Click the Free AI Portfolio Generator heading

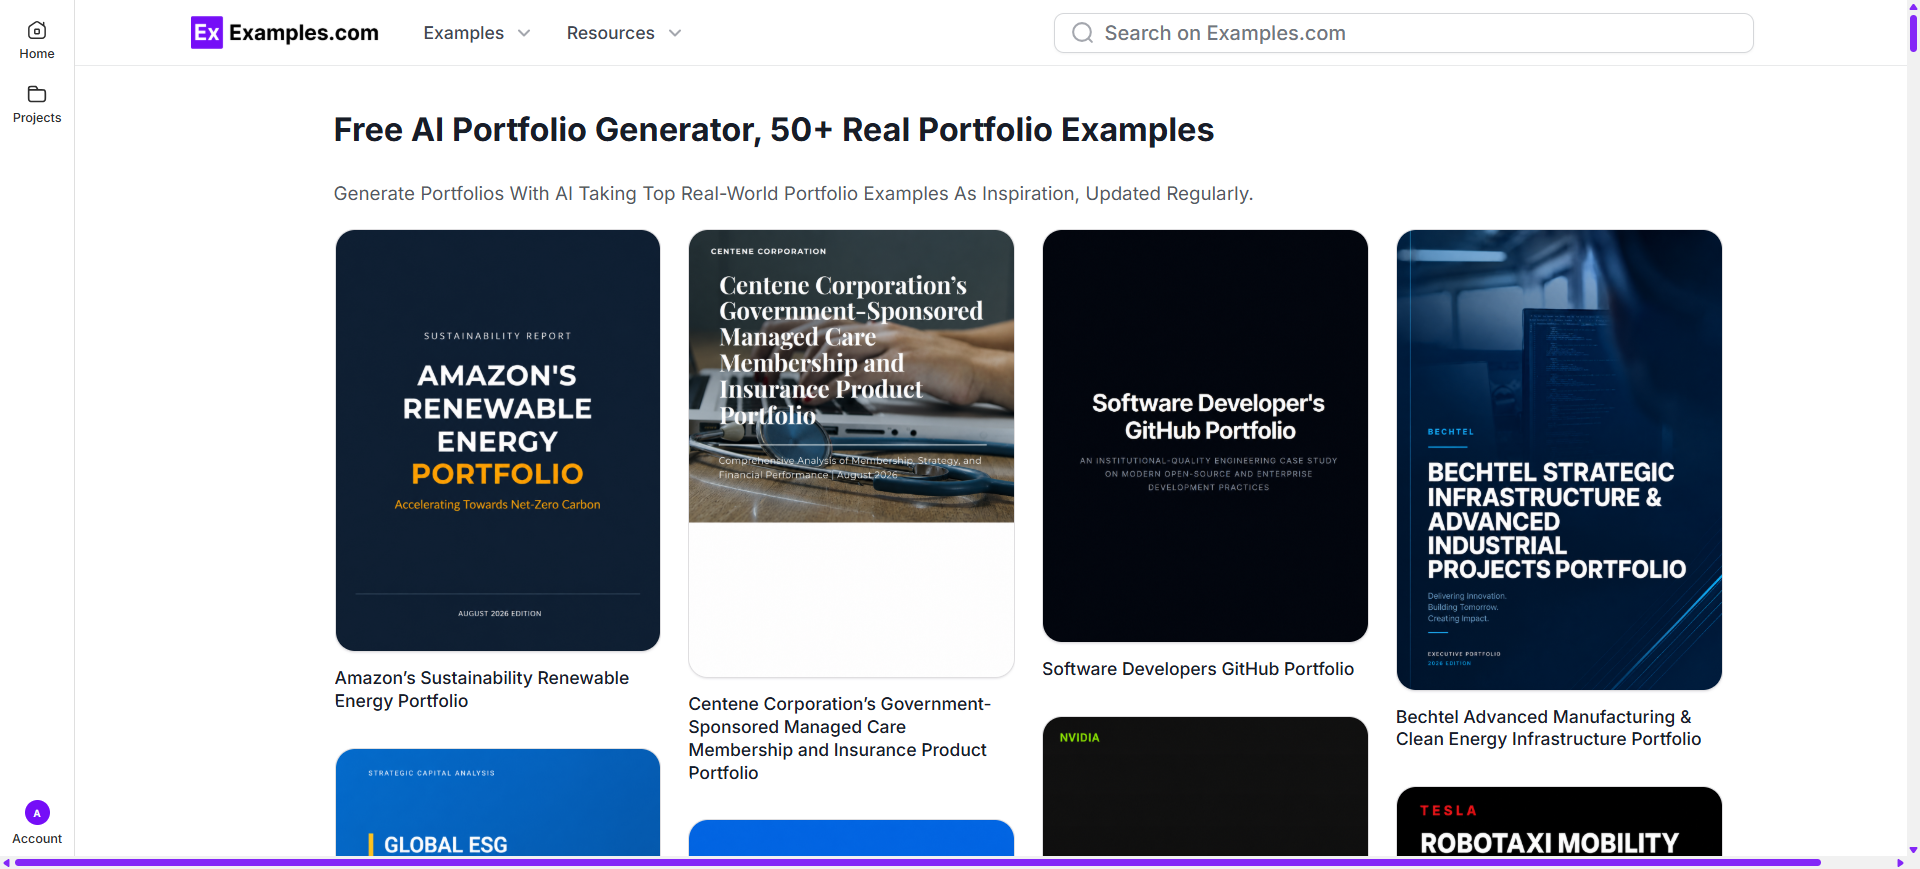774,130
